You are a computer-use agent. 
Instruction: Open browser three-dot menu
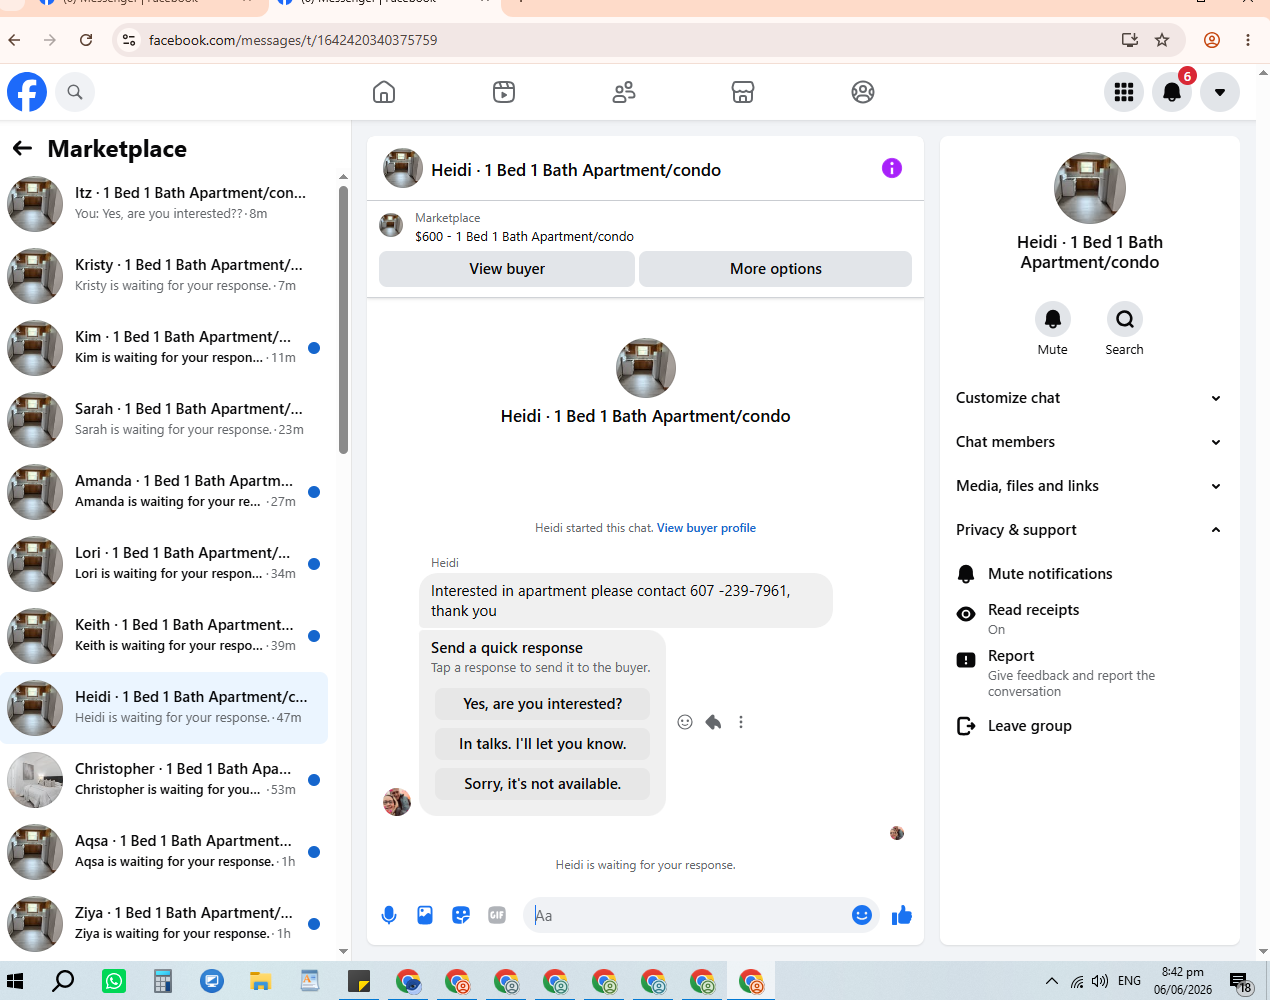point(1248,40)
